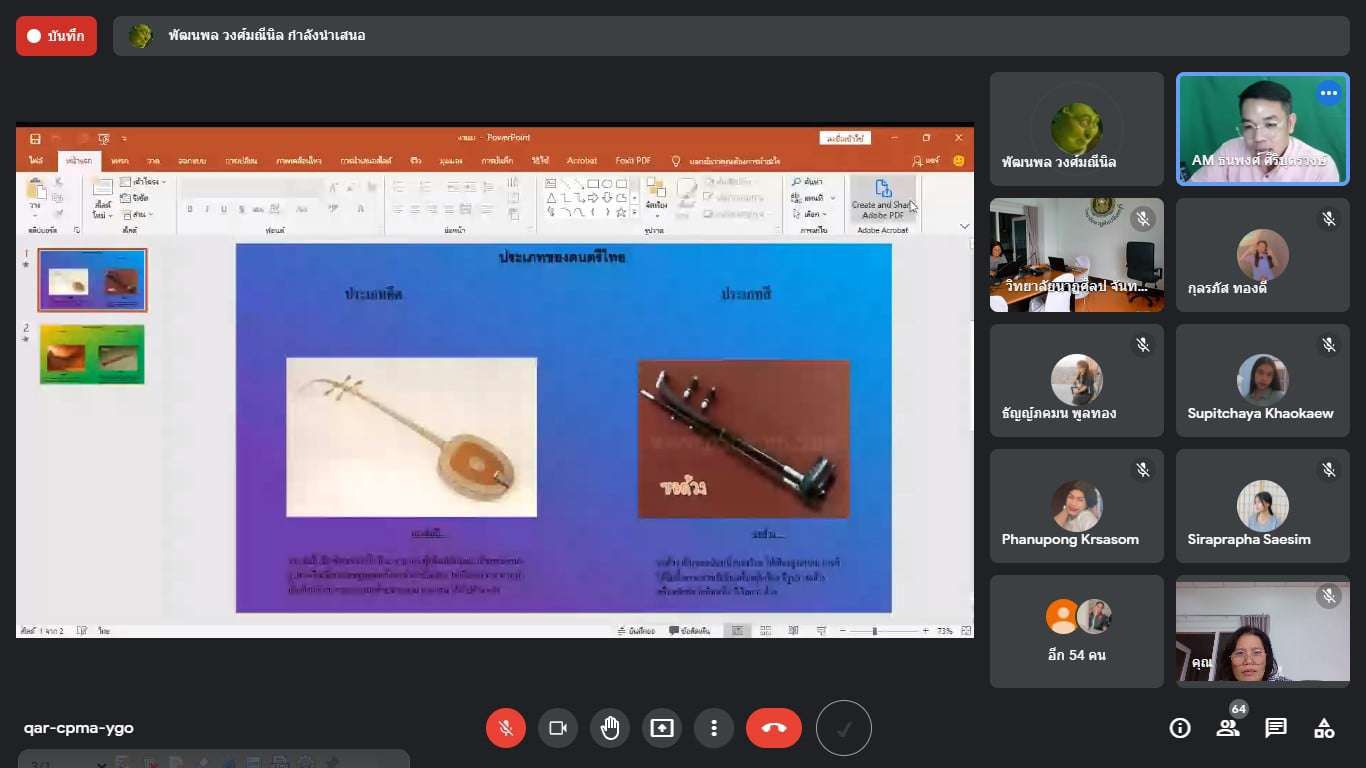This screenshot has width=1366, height=768.
Task: Click the present screen icon
Action: [x=662, y=728]
